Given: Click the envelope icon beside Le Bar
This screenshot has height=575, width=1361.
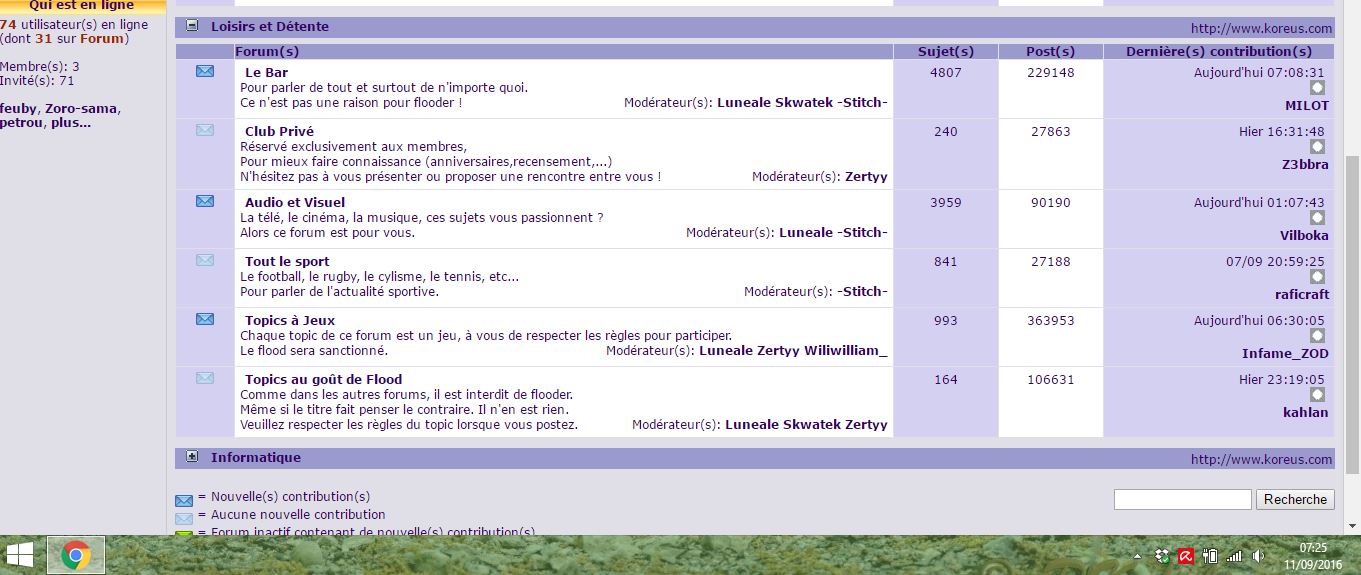Looking at the screenshot, I should tap(205, 71).
